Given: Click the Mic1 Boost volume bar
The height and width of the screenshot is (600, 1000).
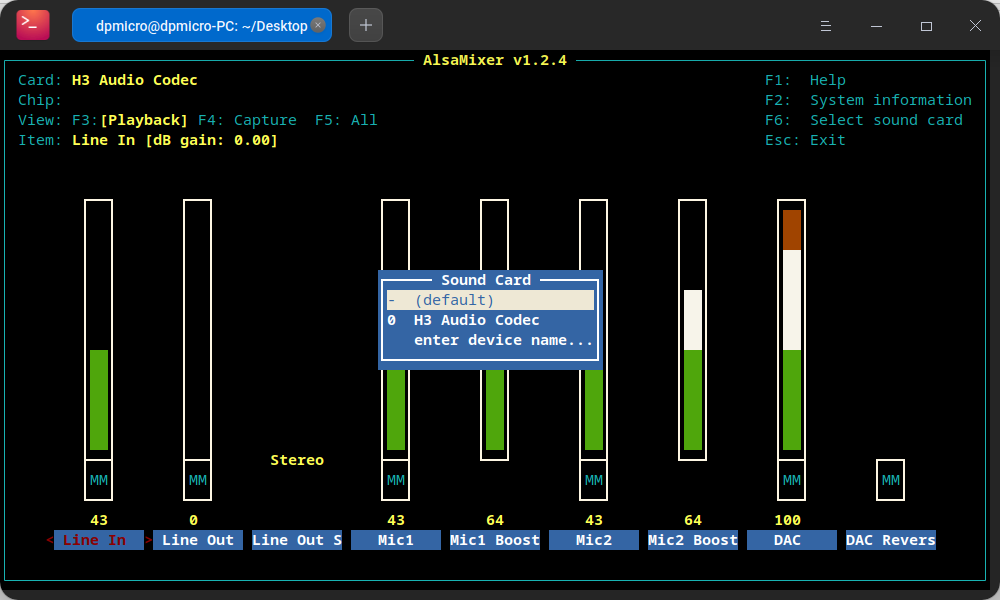Looking at the screenshot, I should pos(494,414).
